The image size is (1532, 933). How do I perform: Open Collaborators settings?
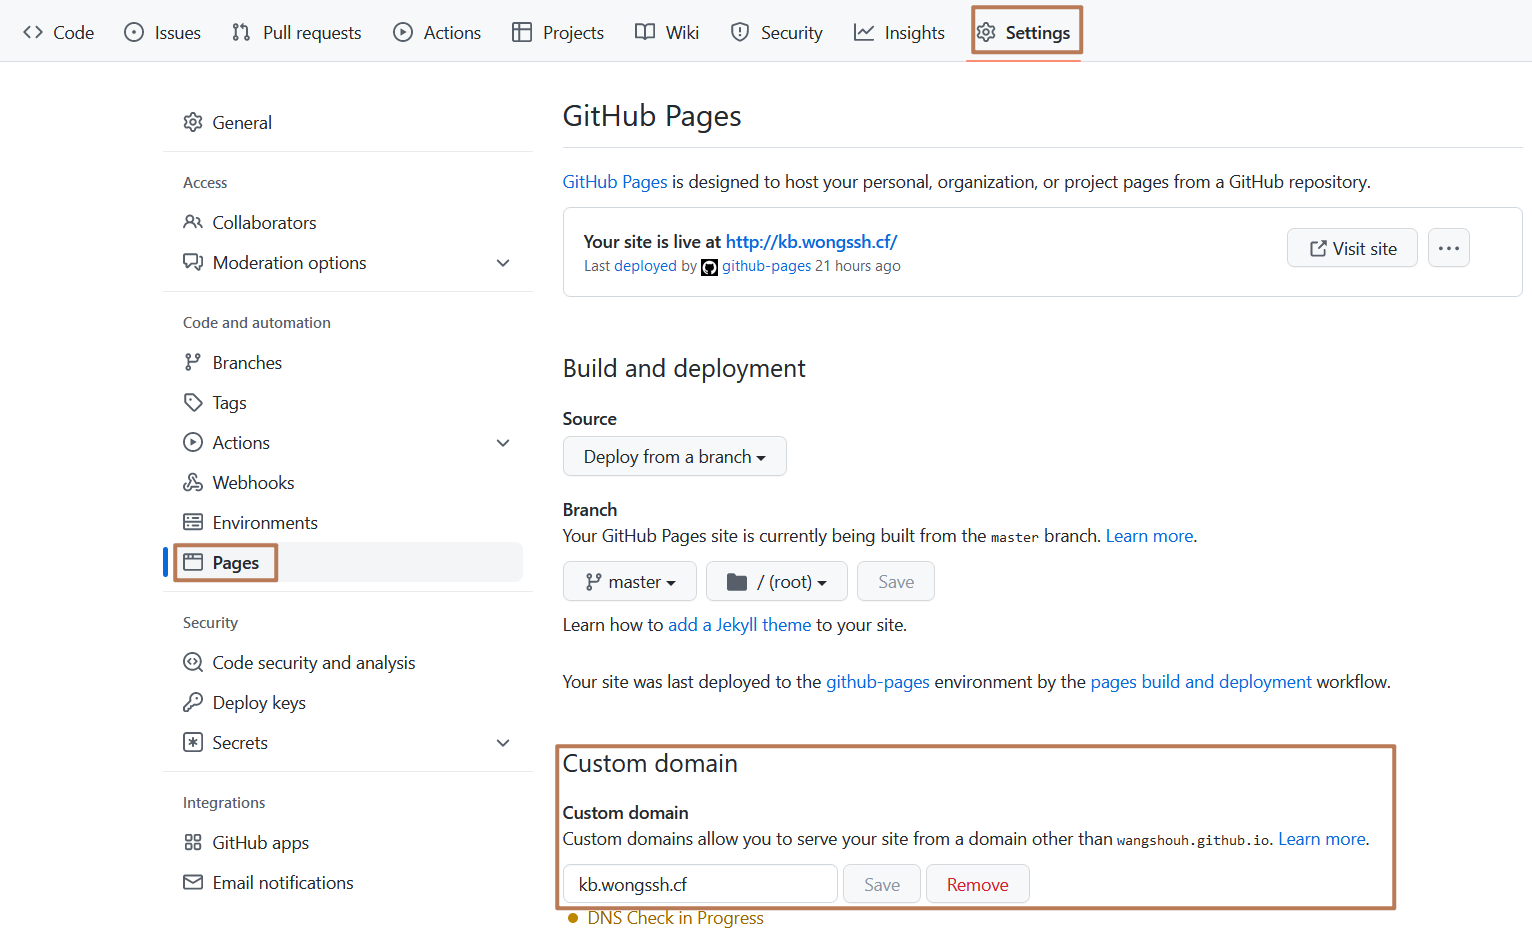point(192,222)
